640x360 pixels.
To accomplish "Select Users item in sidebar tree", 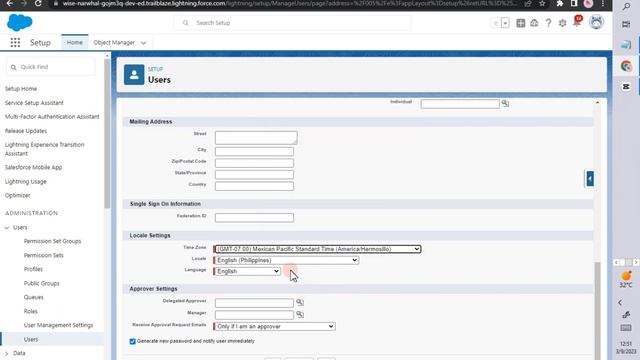I will pyautogui.click(x=31, y=340).
